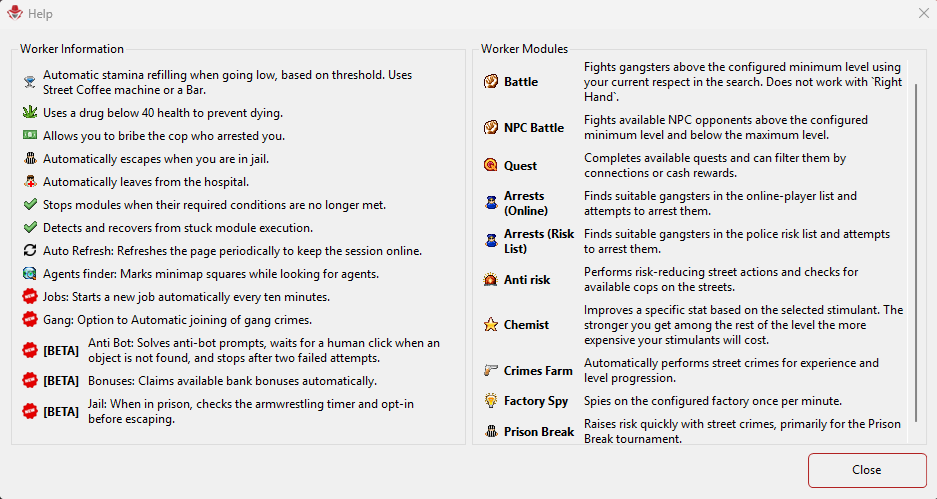Click the Worker Modules vertical scrollbar
This screenshot has height=499, width=937.
(916, 253)
